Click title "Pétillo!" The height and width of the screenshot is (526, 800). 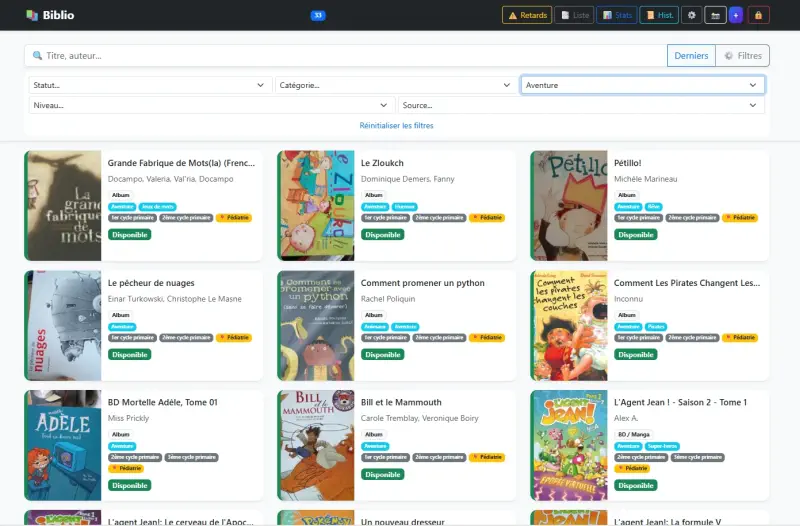point(628,163)
